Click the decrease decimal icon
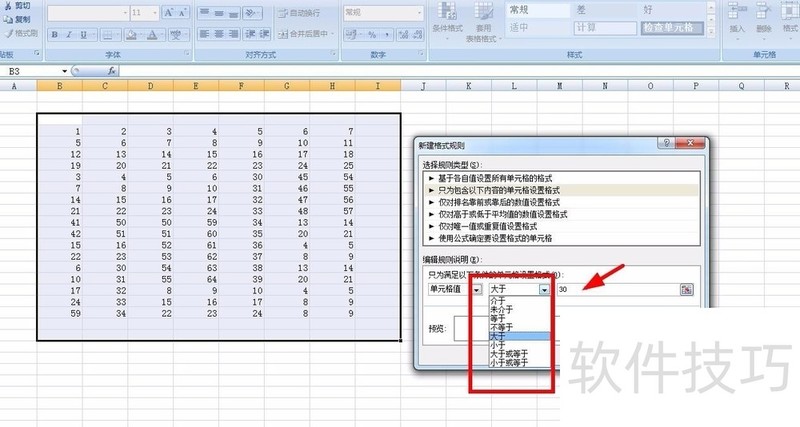This screenshot has width=800, height=427. (418, 35)
